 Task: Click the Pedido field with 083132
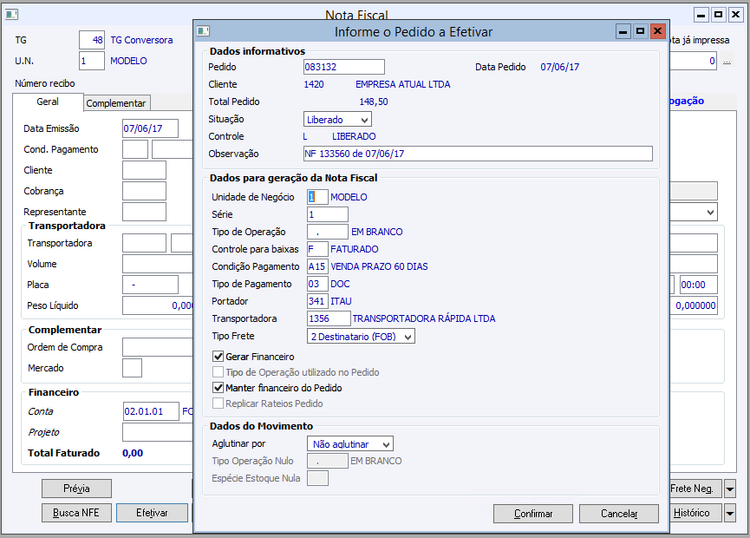coord(344,67)
